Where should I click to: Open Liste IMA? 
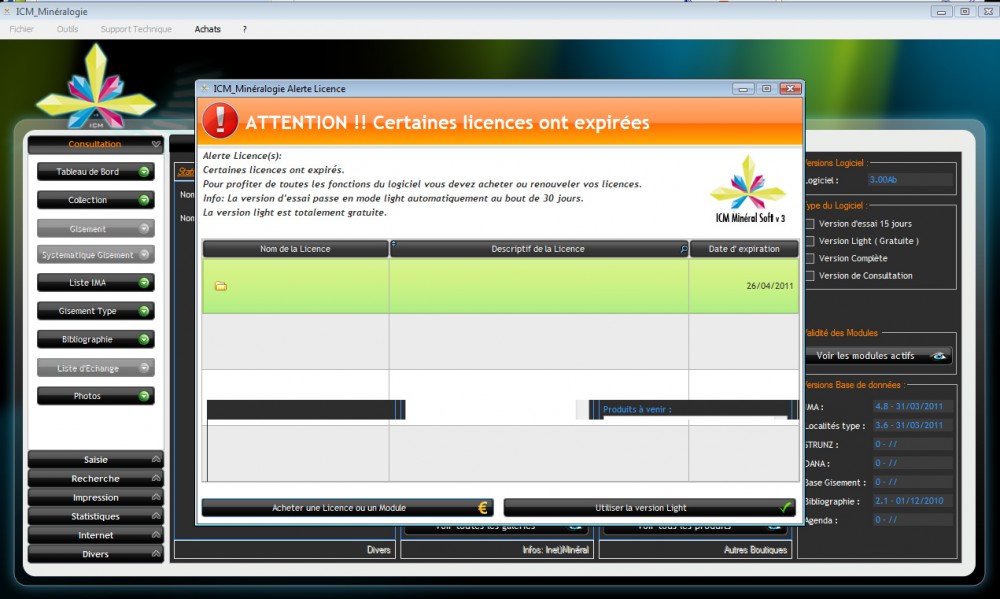(x=96, y=283)
